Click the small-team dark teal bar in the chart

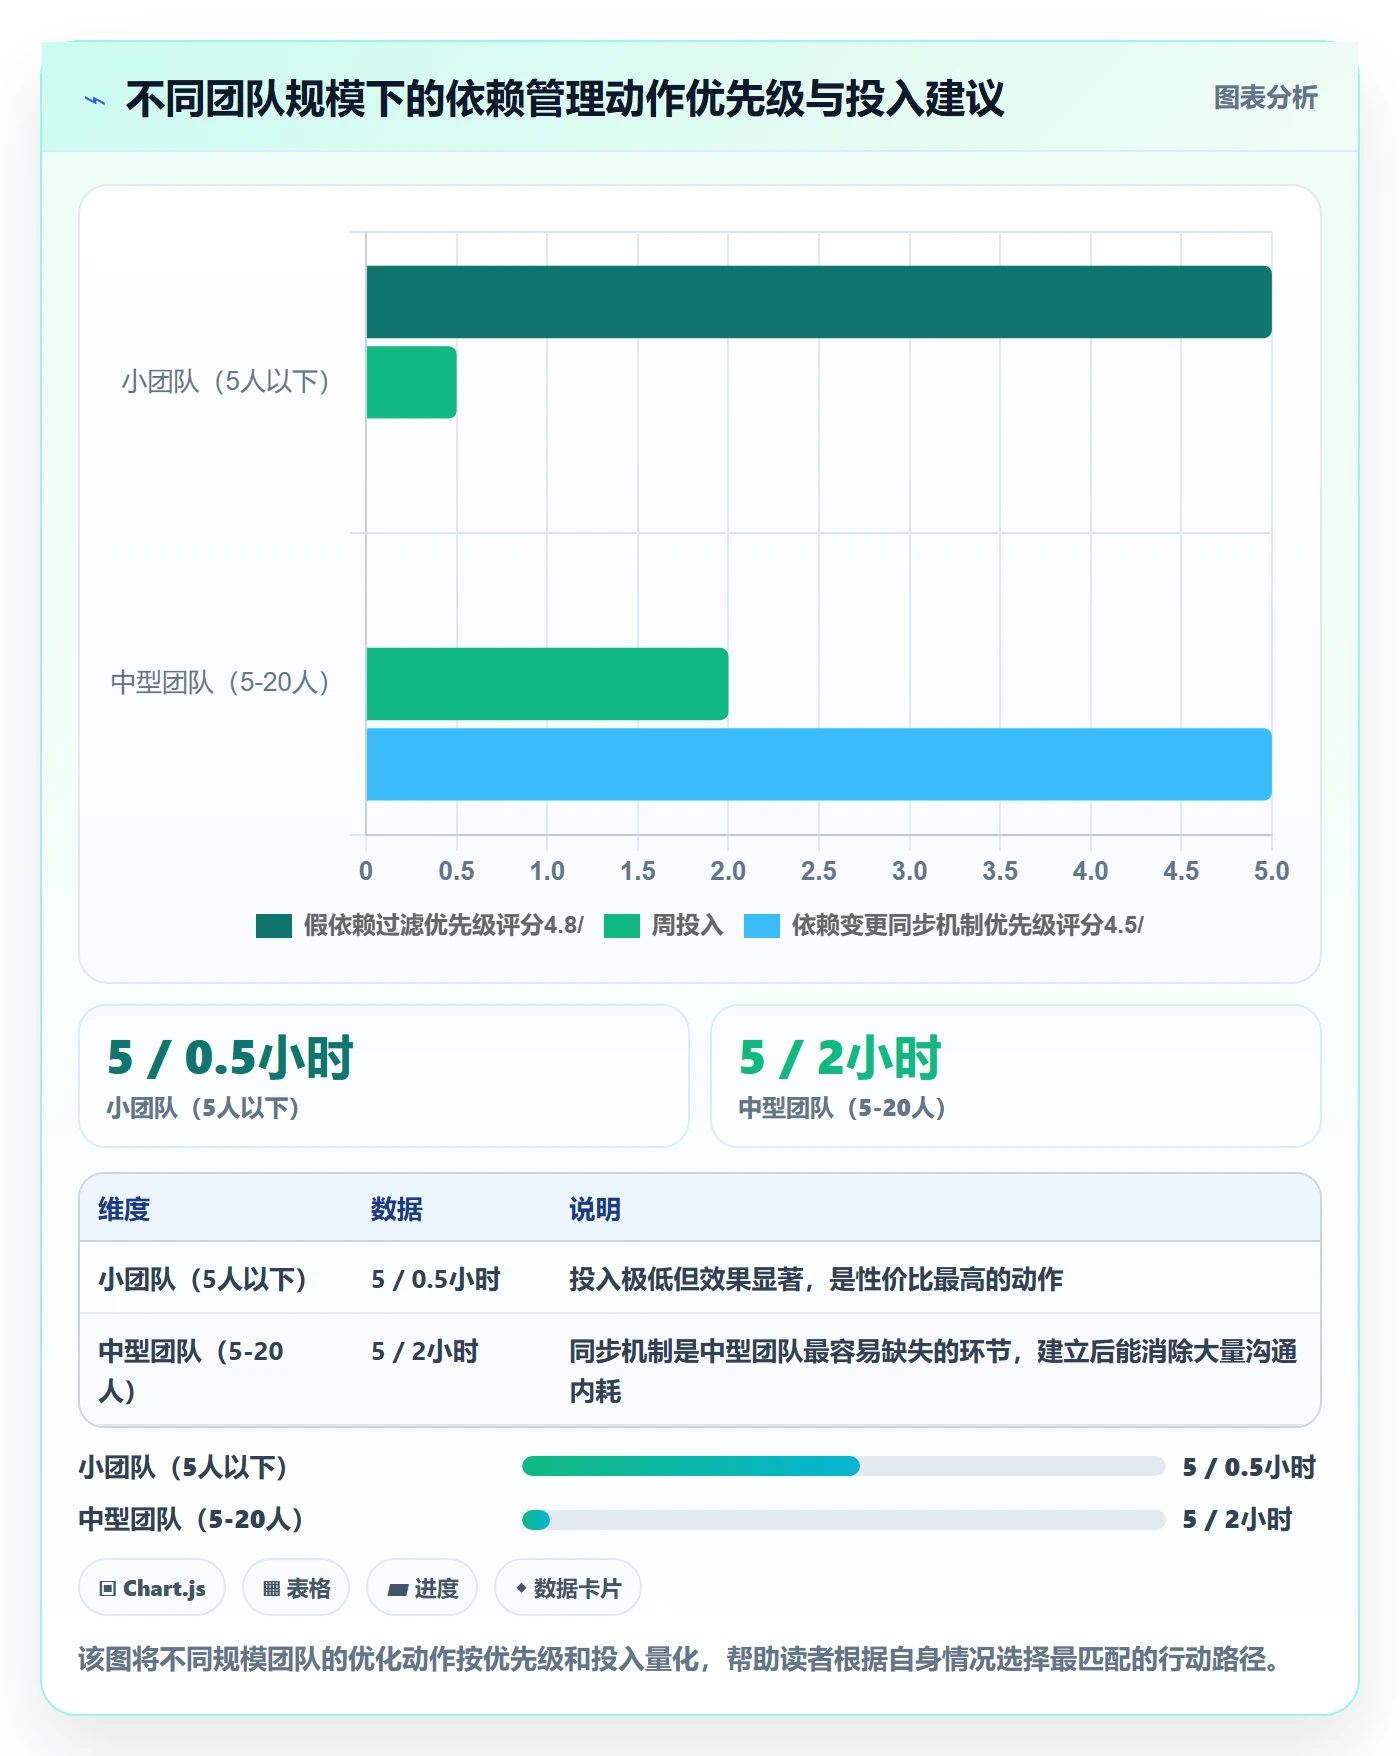819,302
